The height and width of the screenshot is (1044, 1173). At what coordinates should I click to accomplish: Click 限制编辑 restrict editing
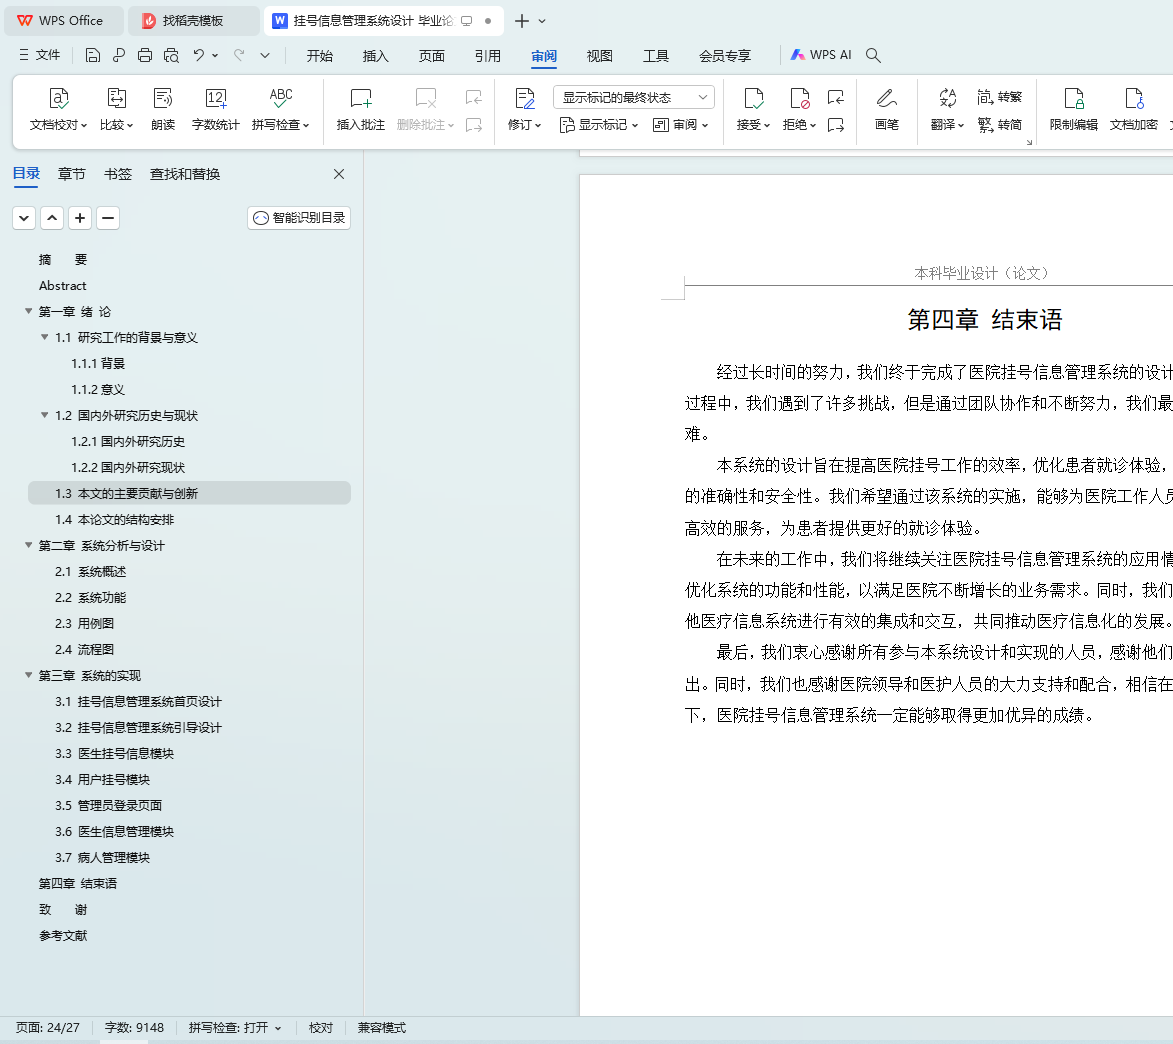(1074, 109)
